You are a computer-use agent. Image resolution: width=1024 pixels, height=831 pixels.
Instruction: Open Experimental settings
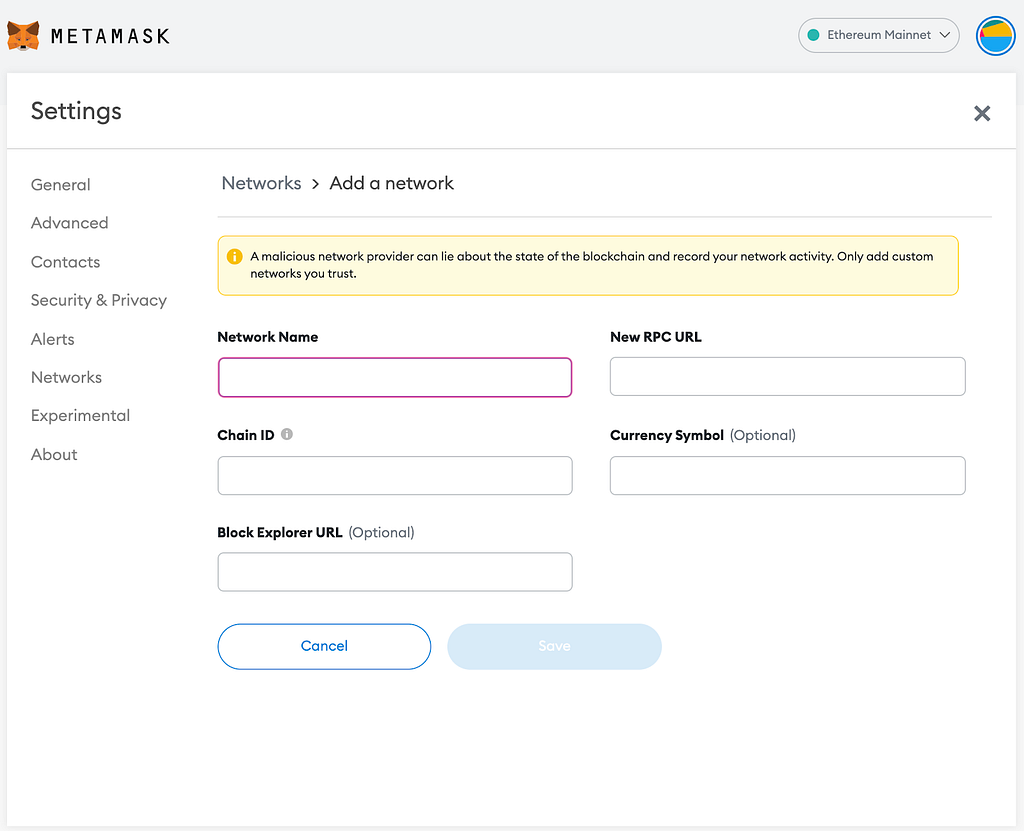click(x=81, y=416)
